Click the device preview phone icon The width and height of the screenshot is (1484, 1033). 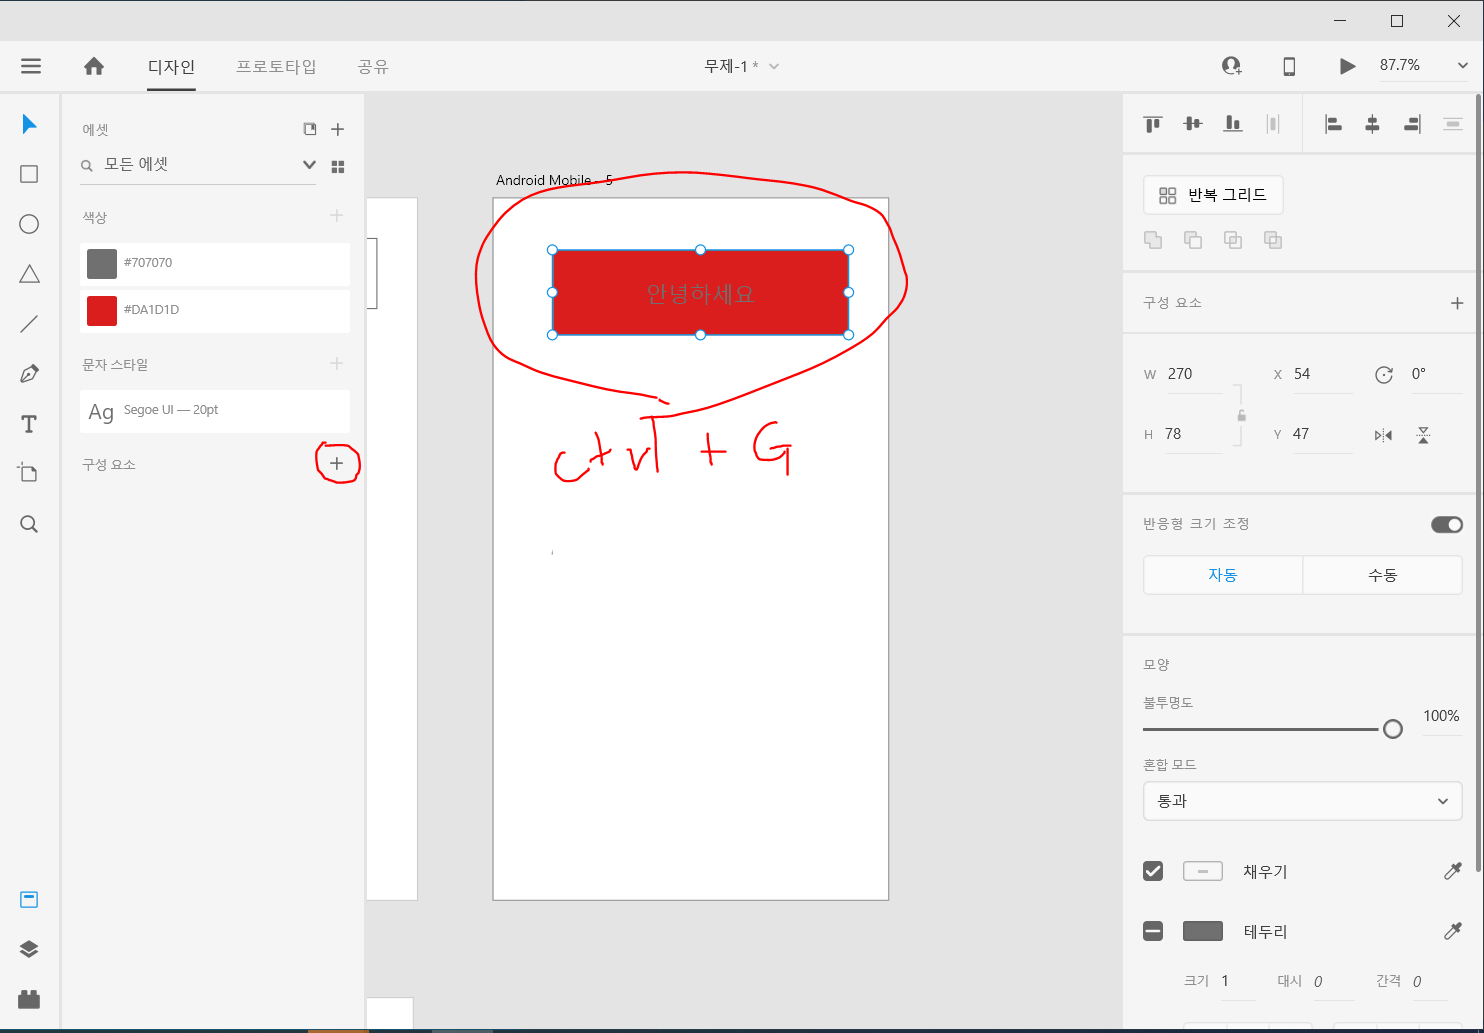pos(1289,66)
